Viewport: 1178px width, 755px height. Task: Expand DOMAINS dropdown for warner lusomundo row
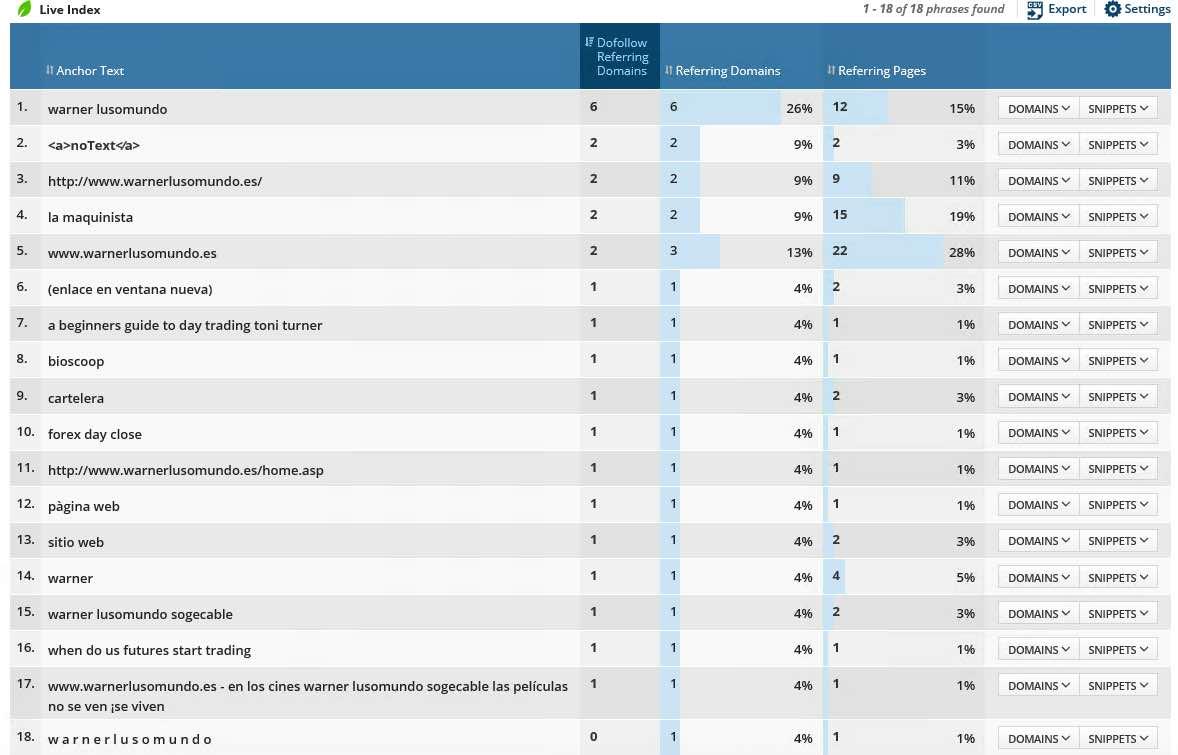click(1038, 109)
